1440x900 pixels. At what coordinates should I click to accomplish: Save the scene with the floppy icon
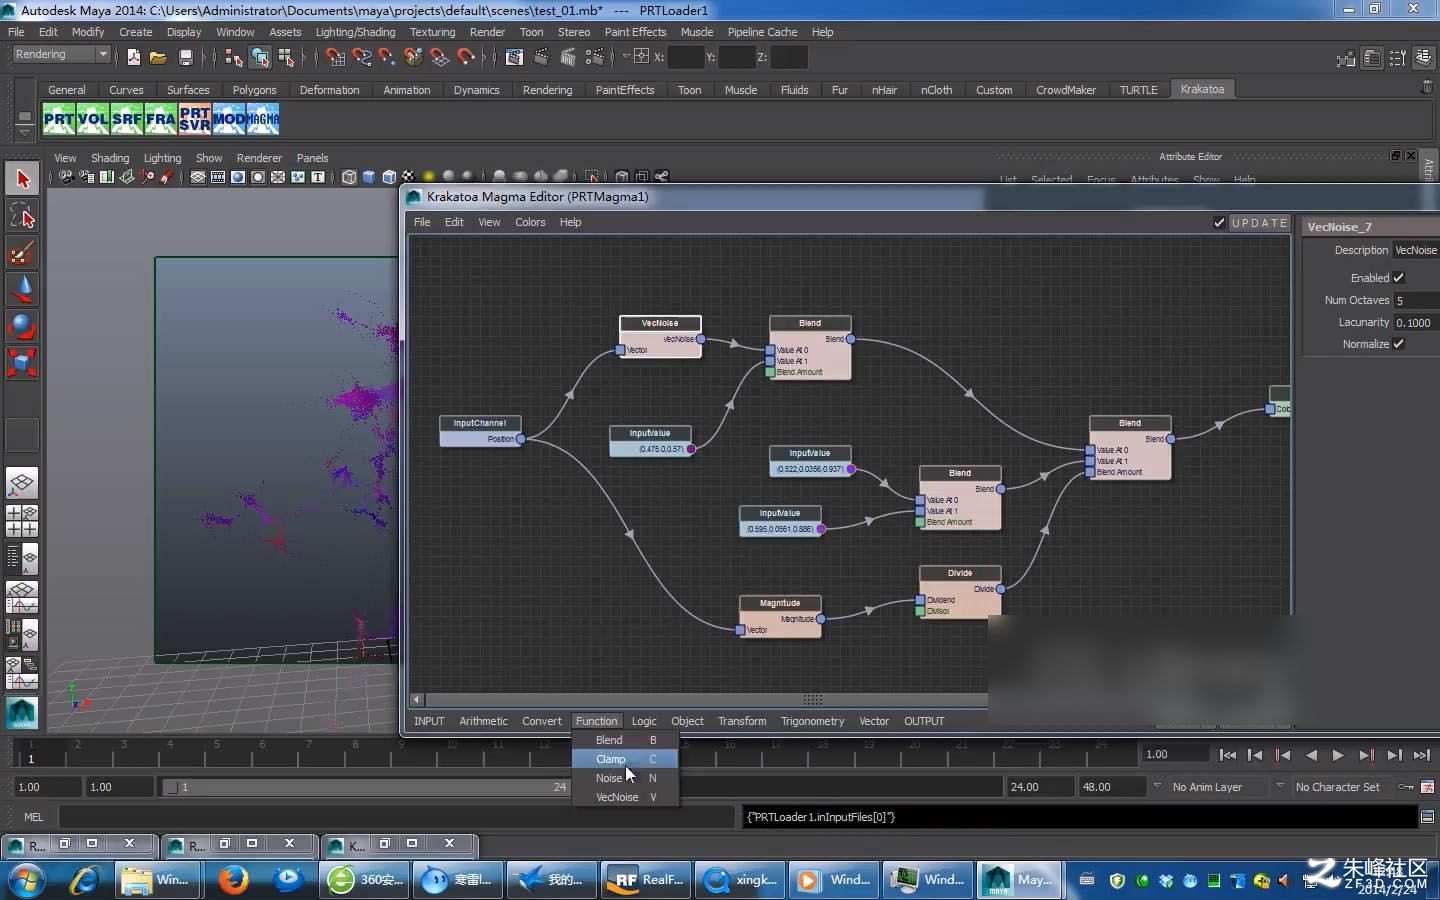click(x=185, y=57)
